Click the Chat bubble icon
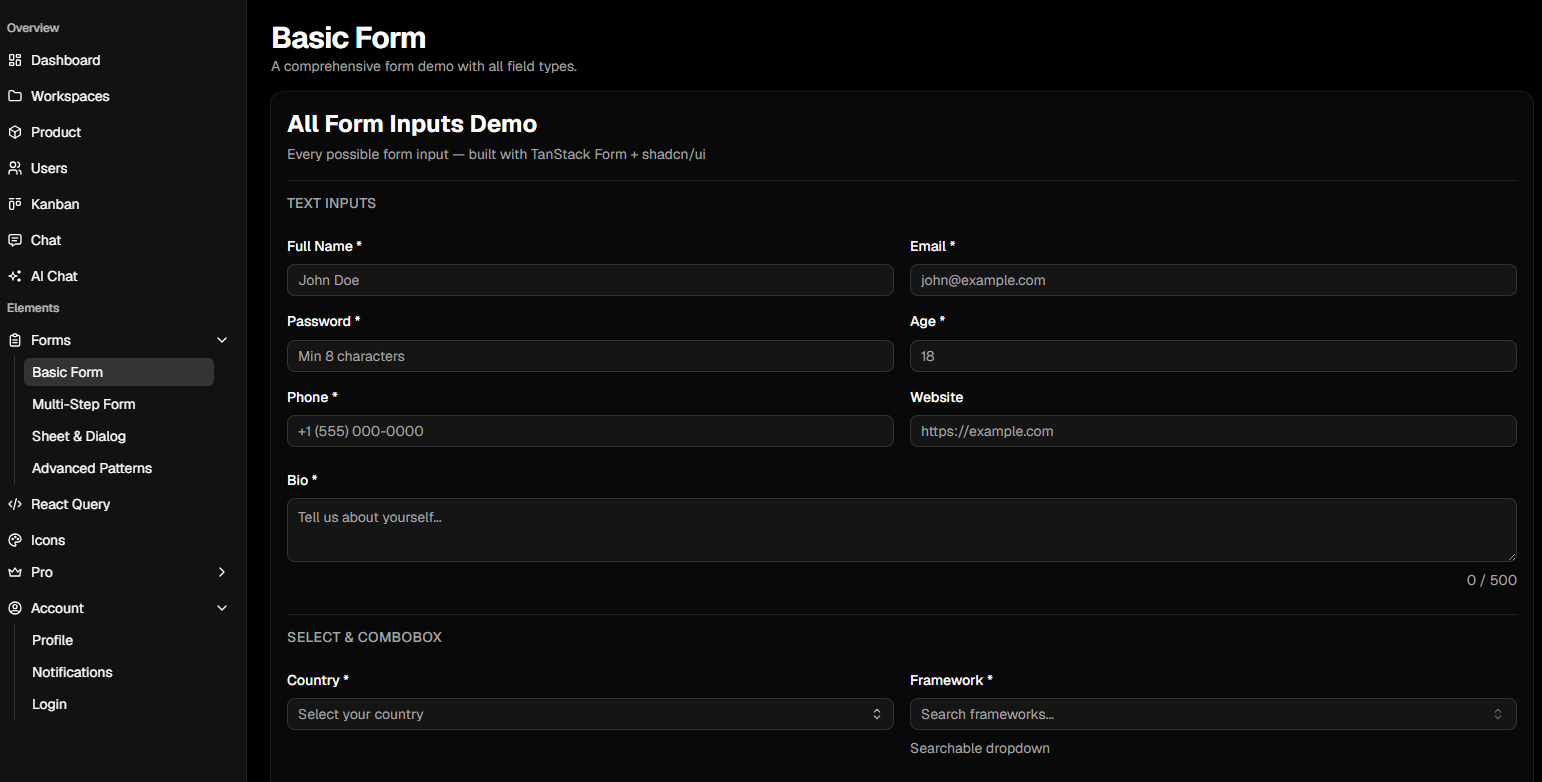 pos(15,240)
